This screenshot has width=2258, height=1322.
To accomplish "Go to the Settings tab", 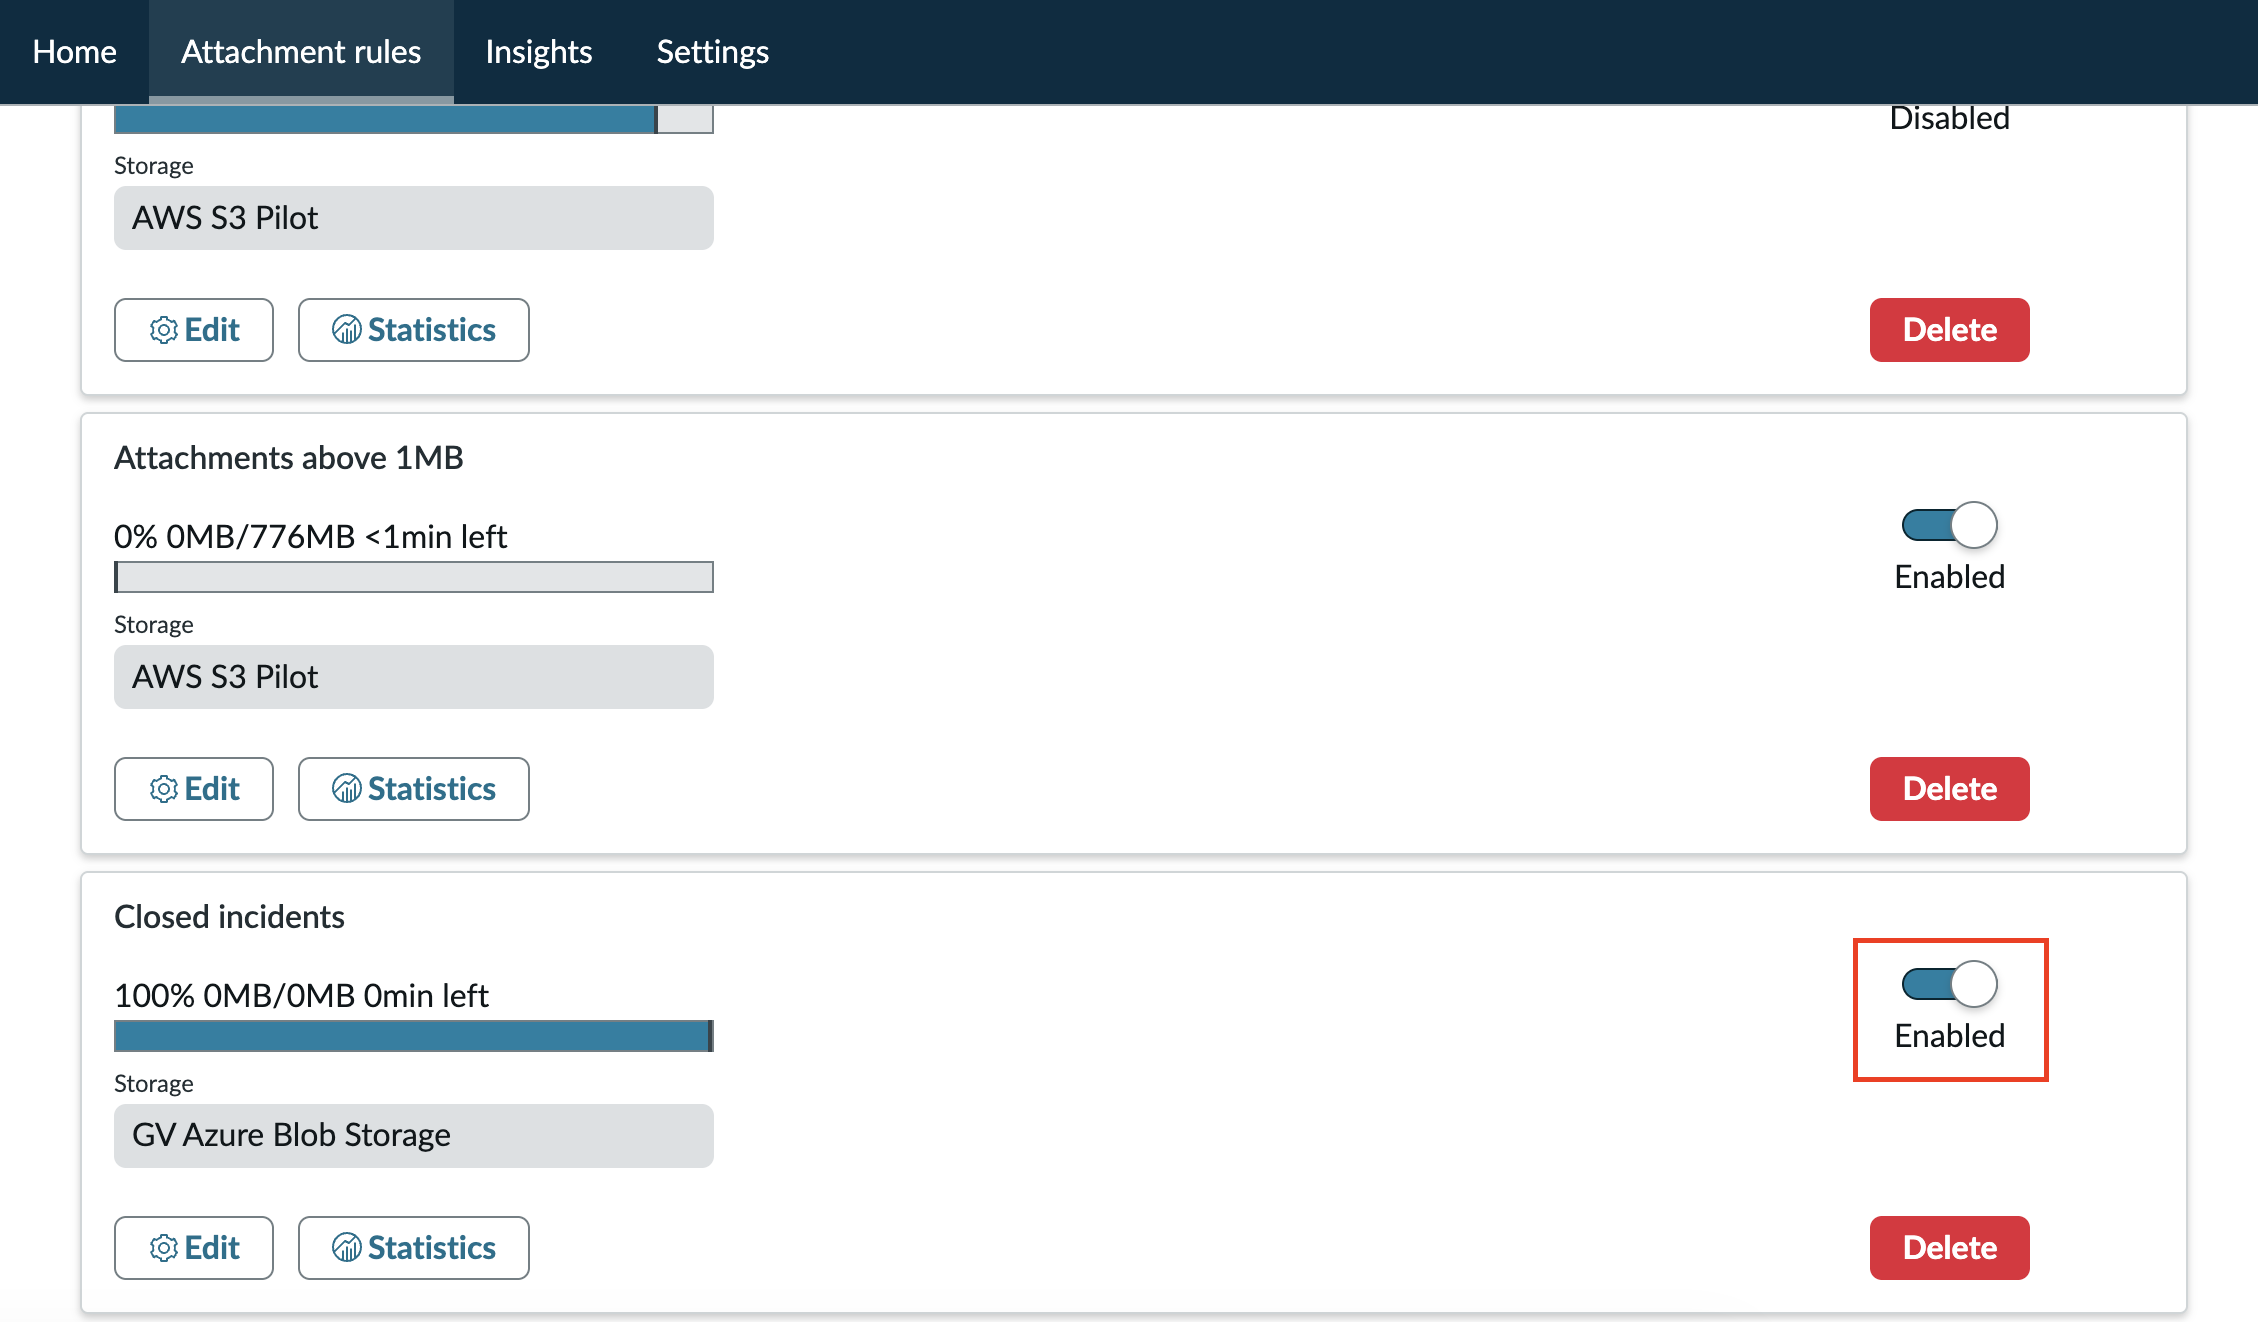I will 712,51.
